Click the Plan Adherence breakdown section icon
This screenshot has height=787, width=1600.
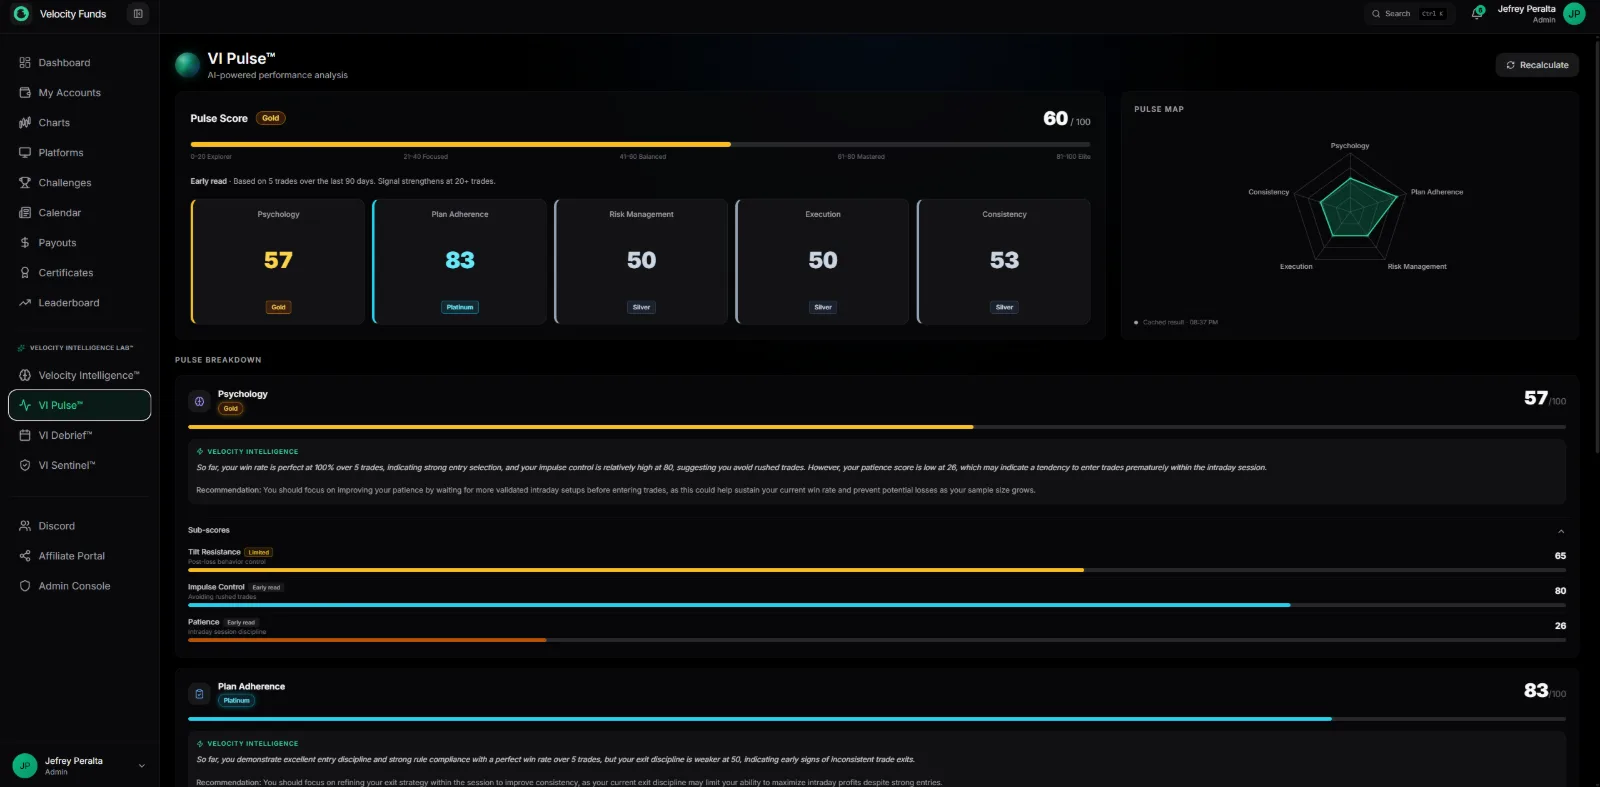coord(199,693)
